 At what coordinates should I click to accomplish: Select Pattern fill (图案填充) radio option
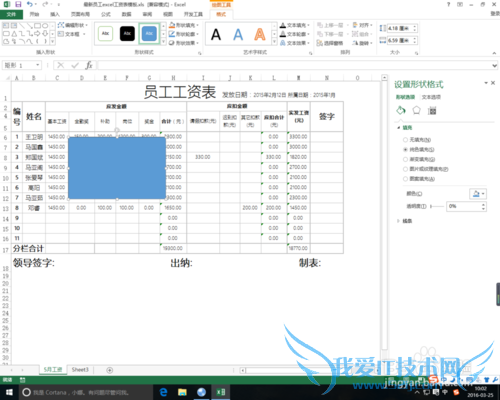click(x=405, y=179)
